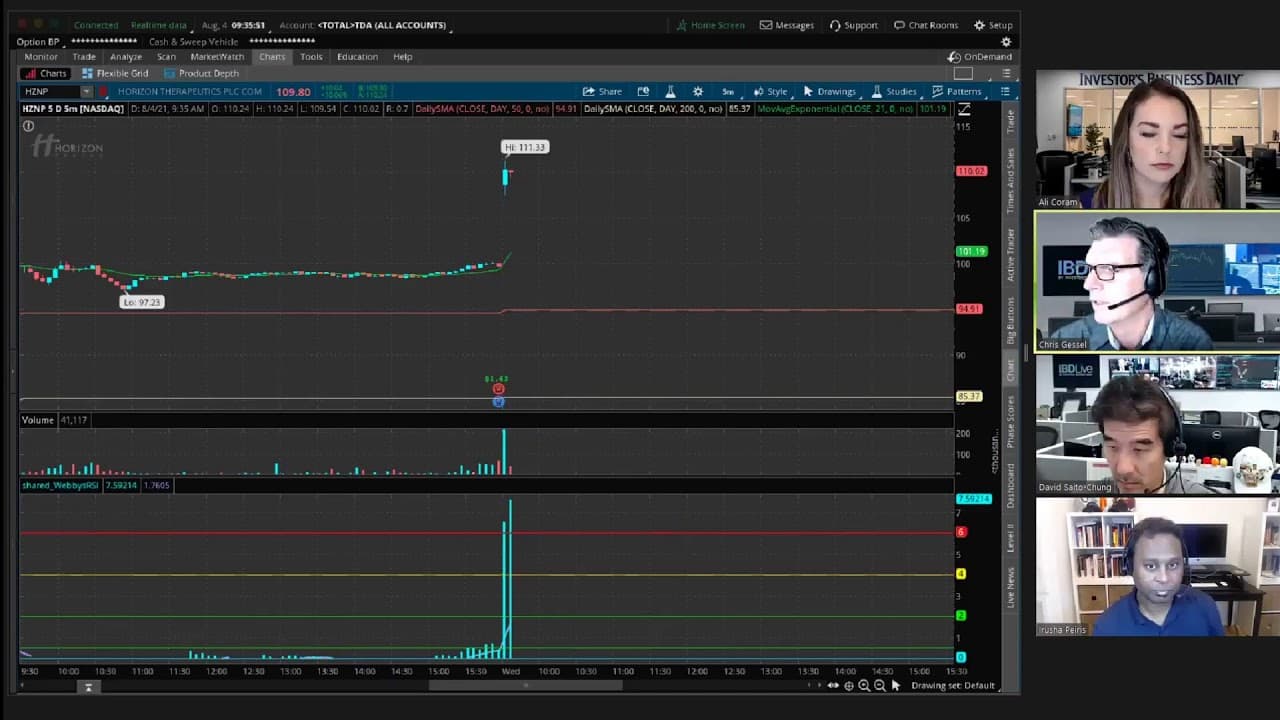The image size is (1280, 720).
Task: Open Level II sidebar panel
Action: tap(1010, 537)
